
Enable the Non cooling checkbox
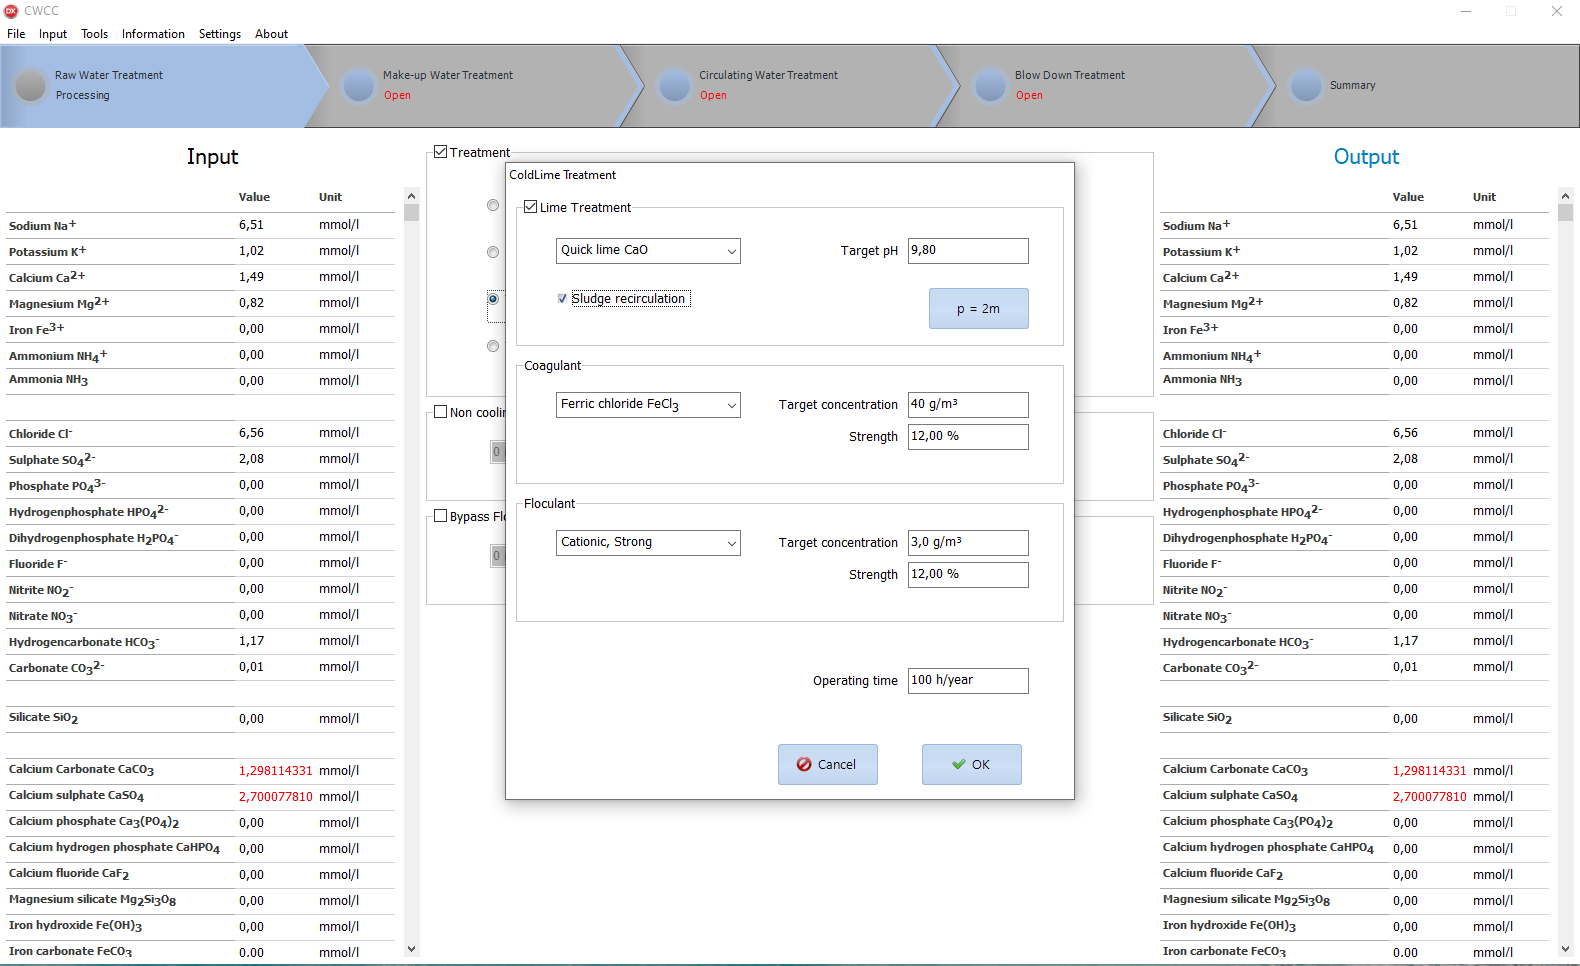(x=440, y=412)
